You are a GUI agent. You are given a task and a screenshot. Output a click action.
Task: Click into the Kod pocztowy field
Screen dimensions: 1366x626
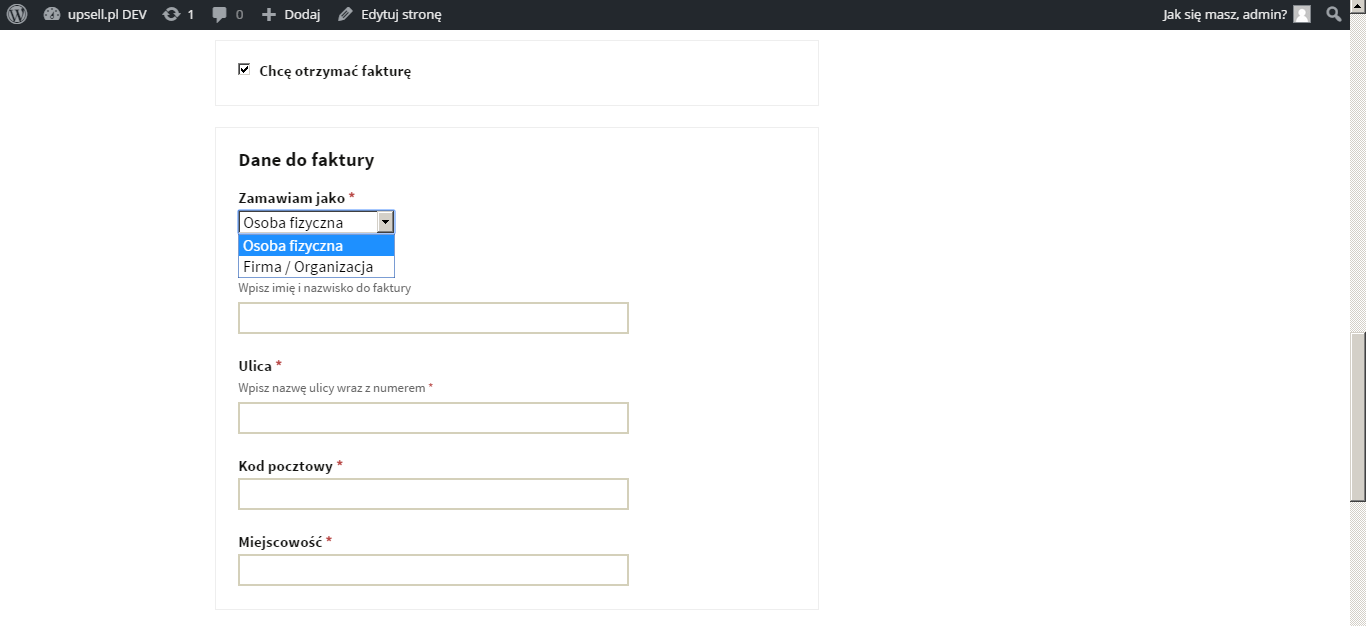click(x=433, y=494)
